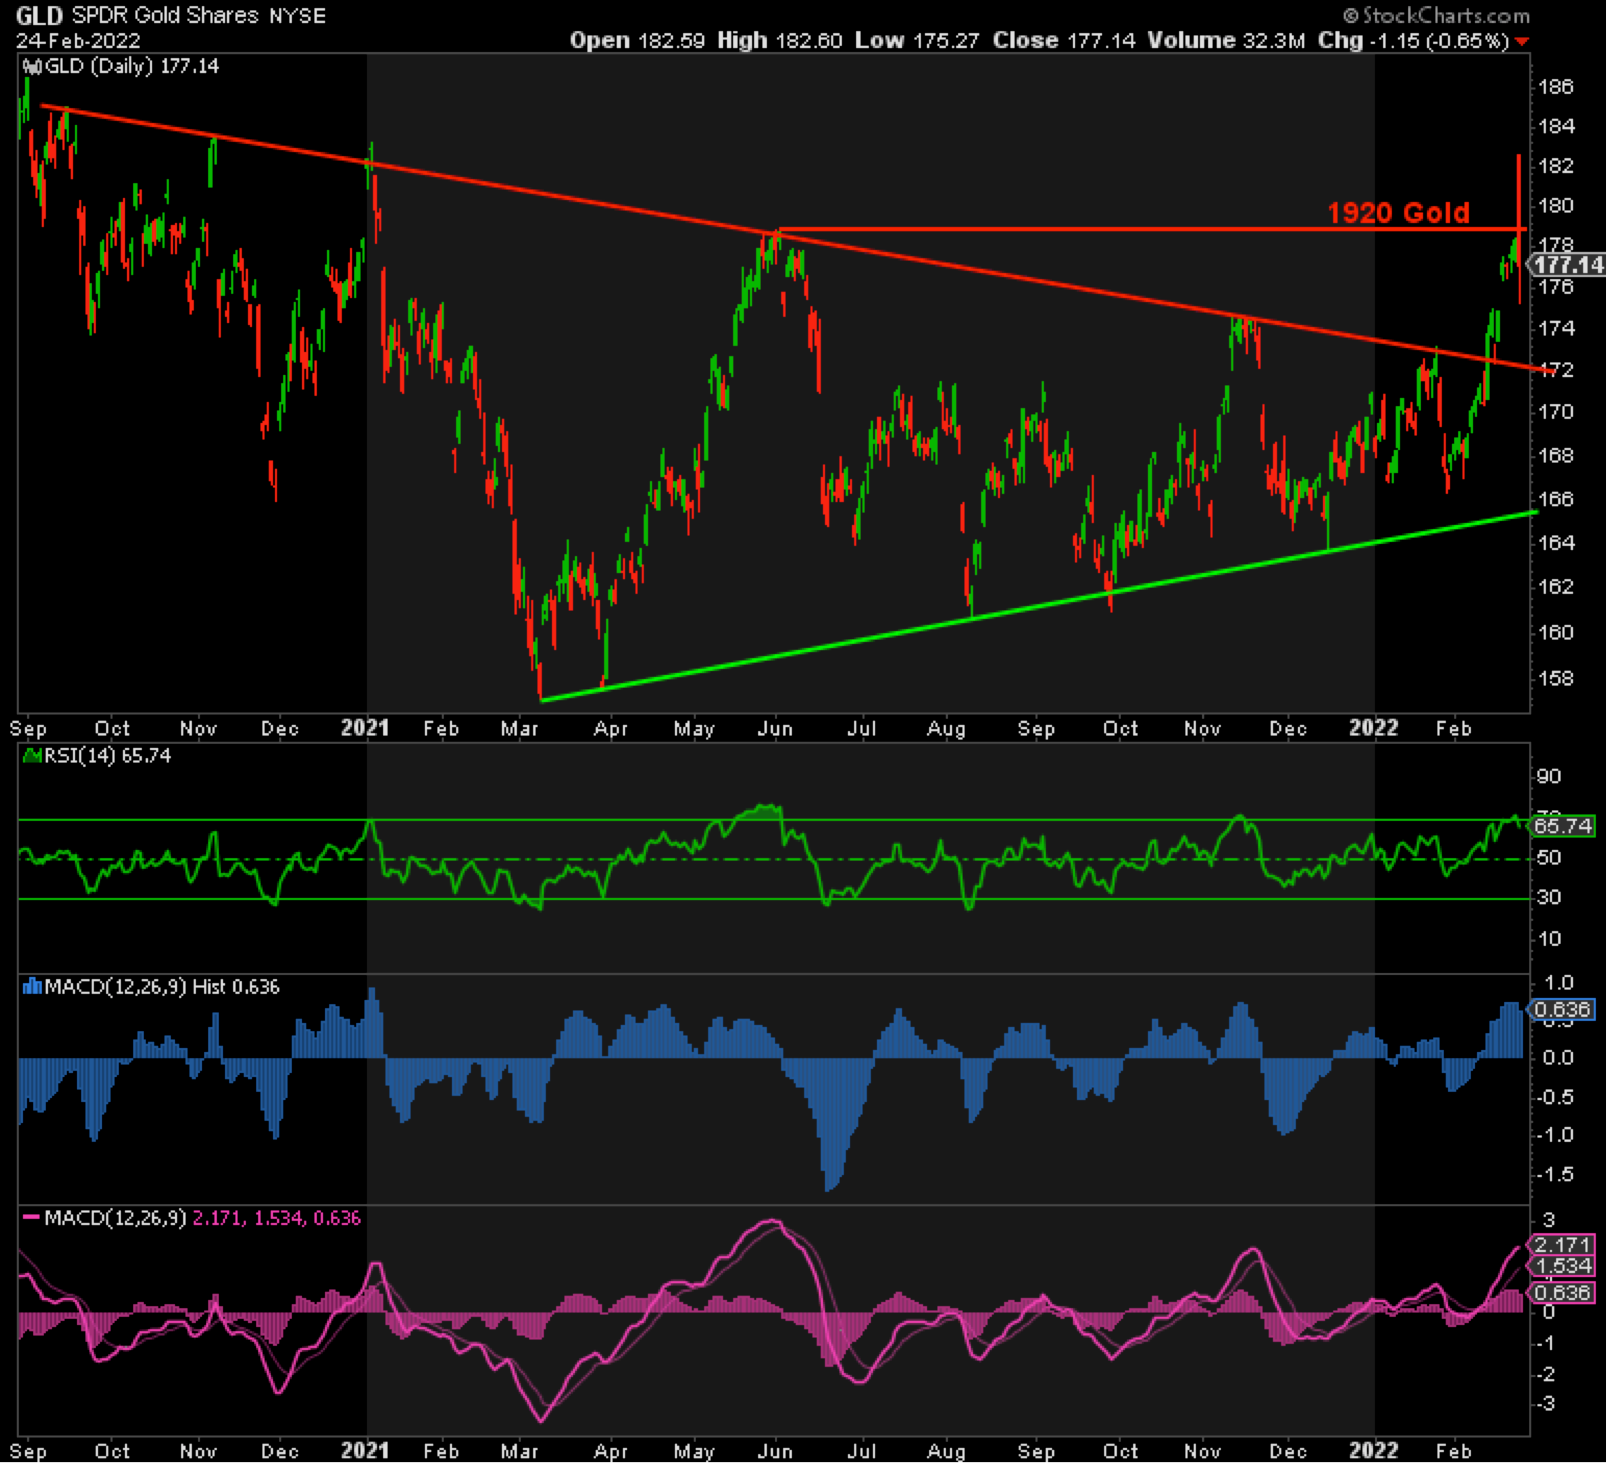The height and width of the screenshot is (1463, 1607).
Task: Click the GLD (Daily) 177.14 legend
Action: [132, 67]
